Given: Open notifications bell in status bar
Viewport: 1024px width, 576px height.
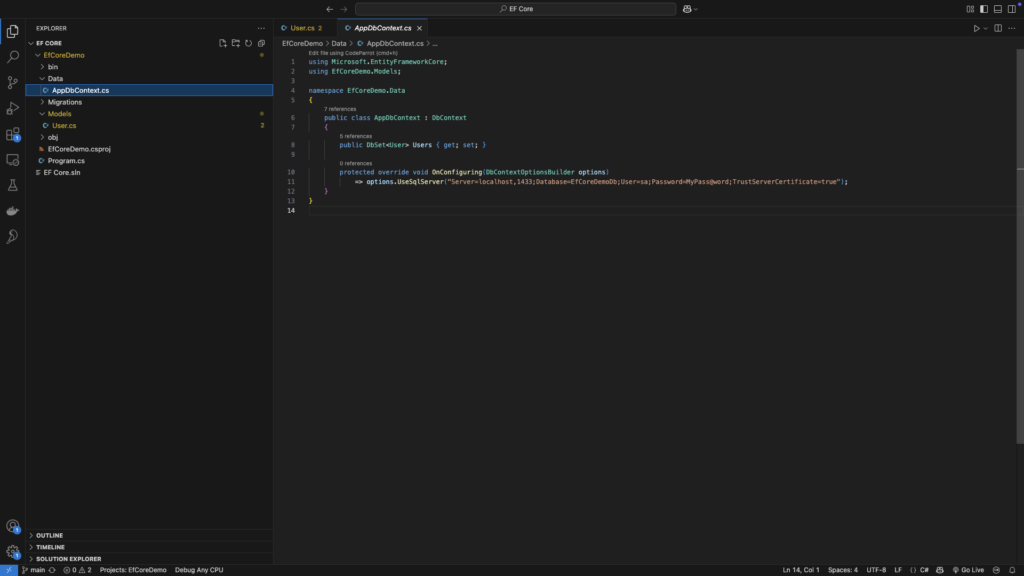Looking at the screenshot, I should 1012,570.
